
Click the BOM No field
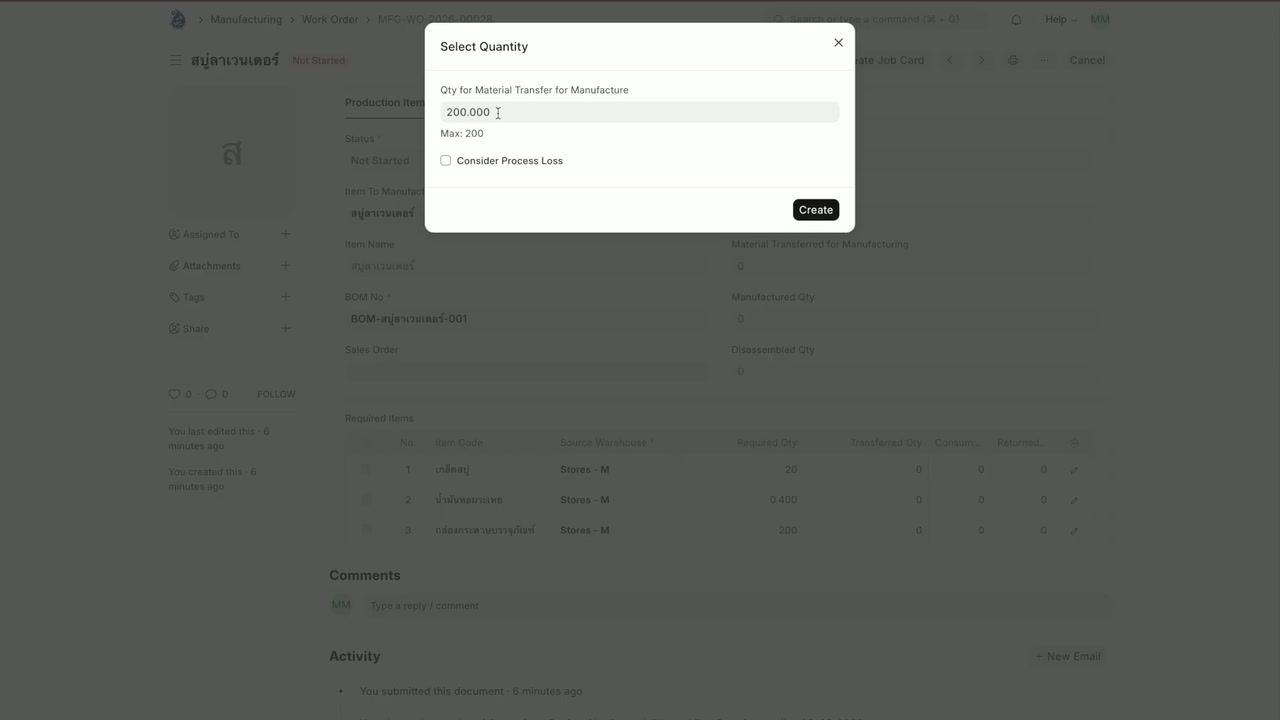pos(526,319)
